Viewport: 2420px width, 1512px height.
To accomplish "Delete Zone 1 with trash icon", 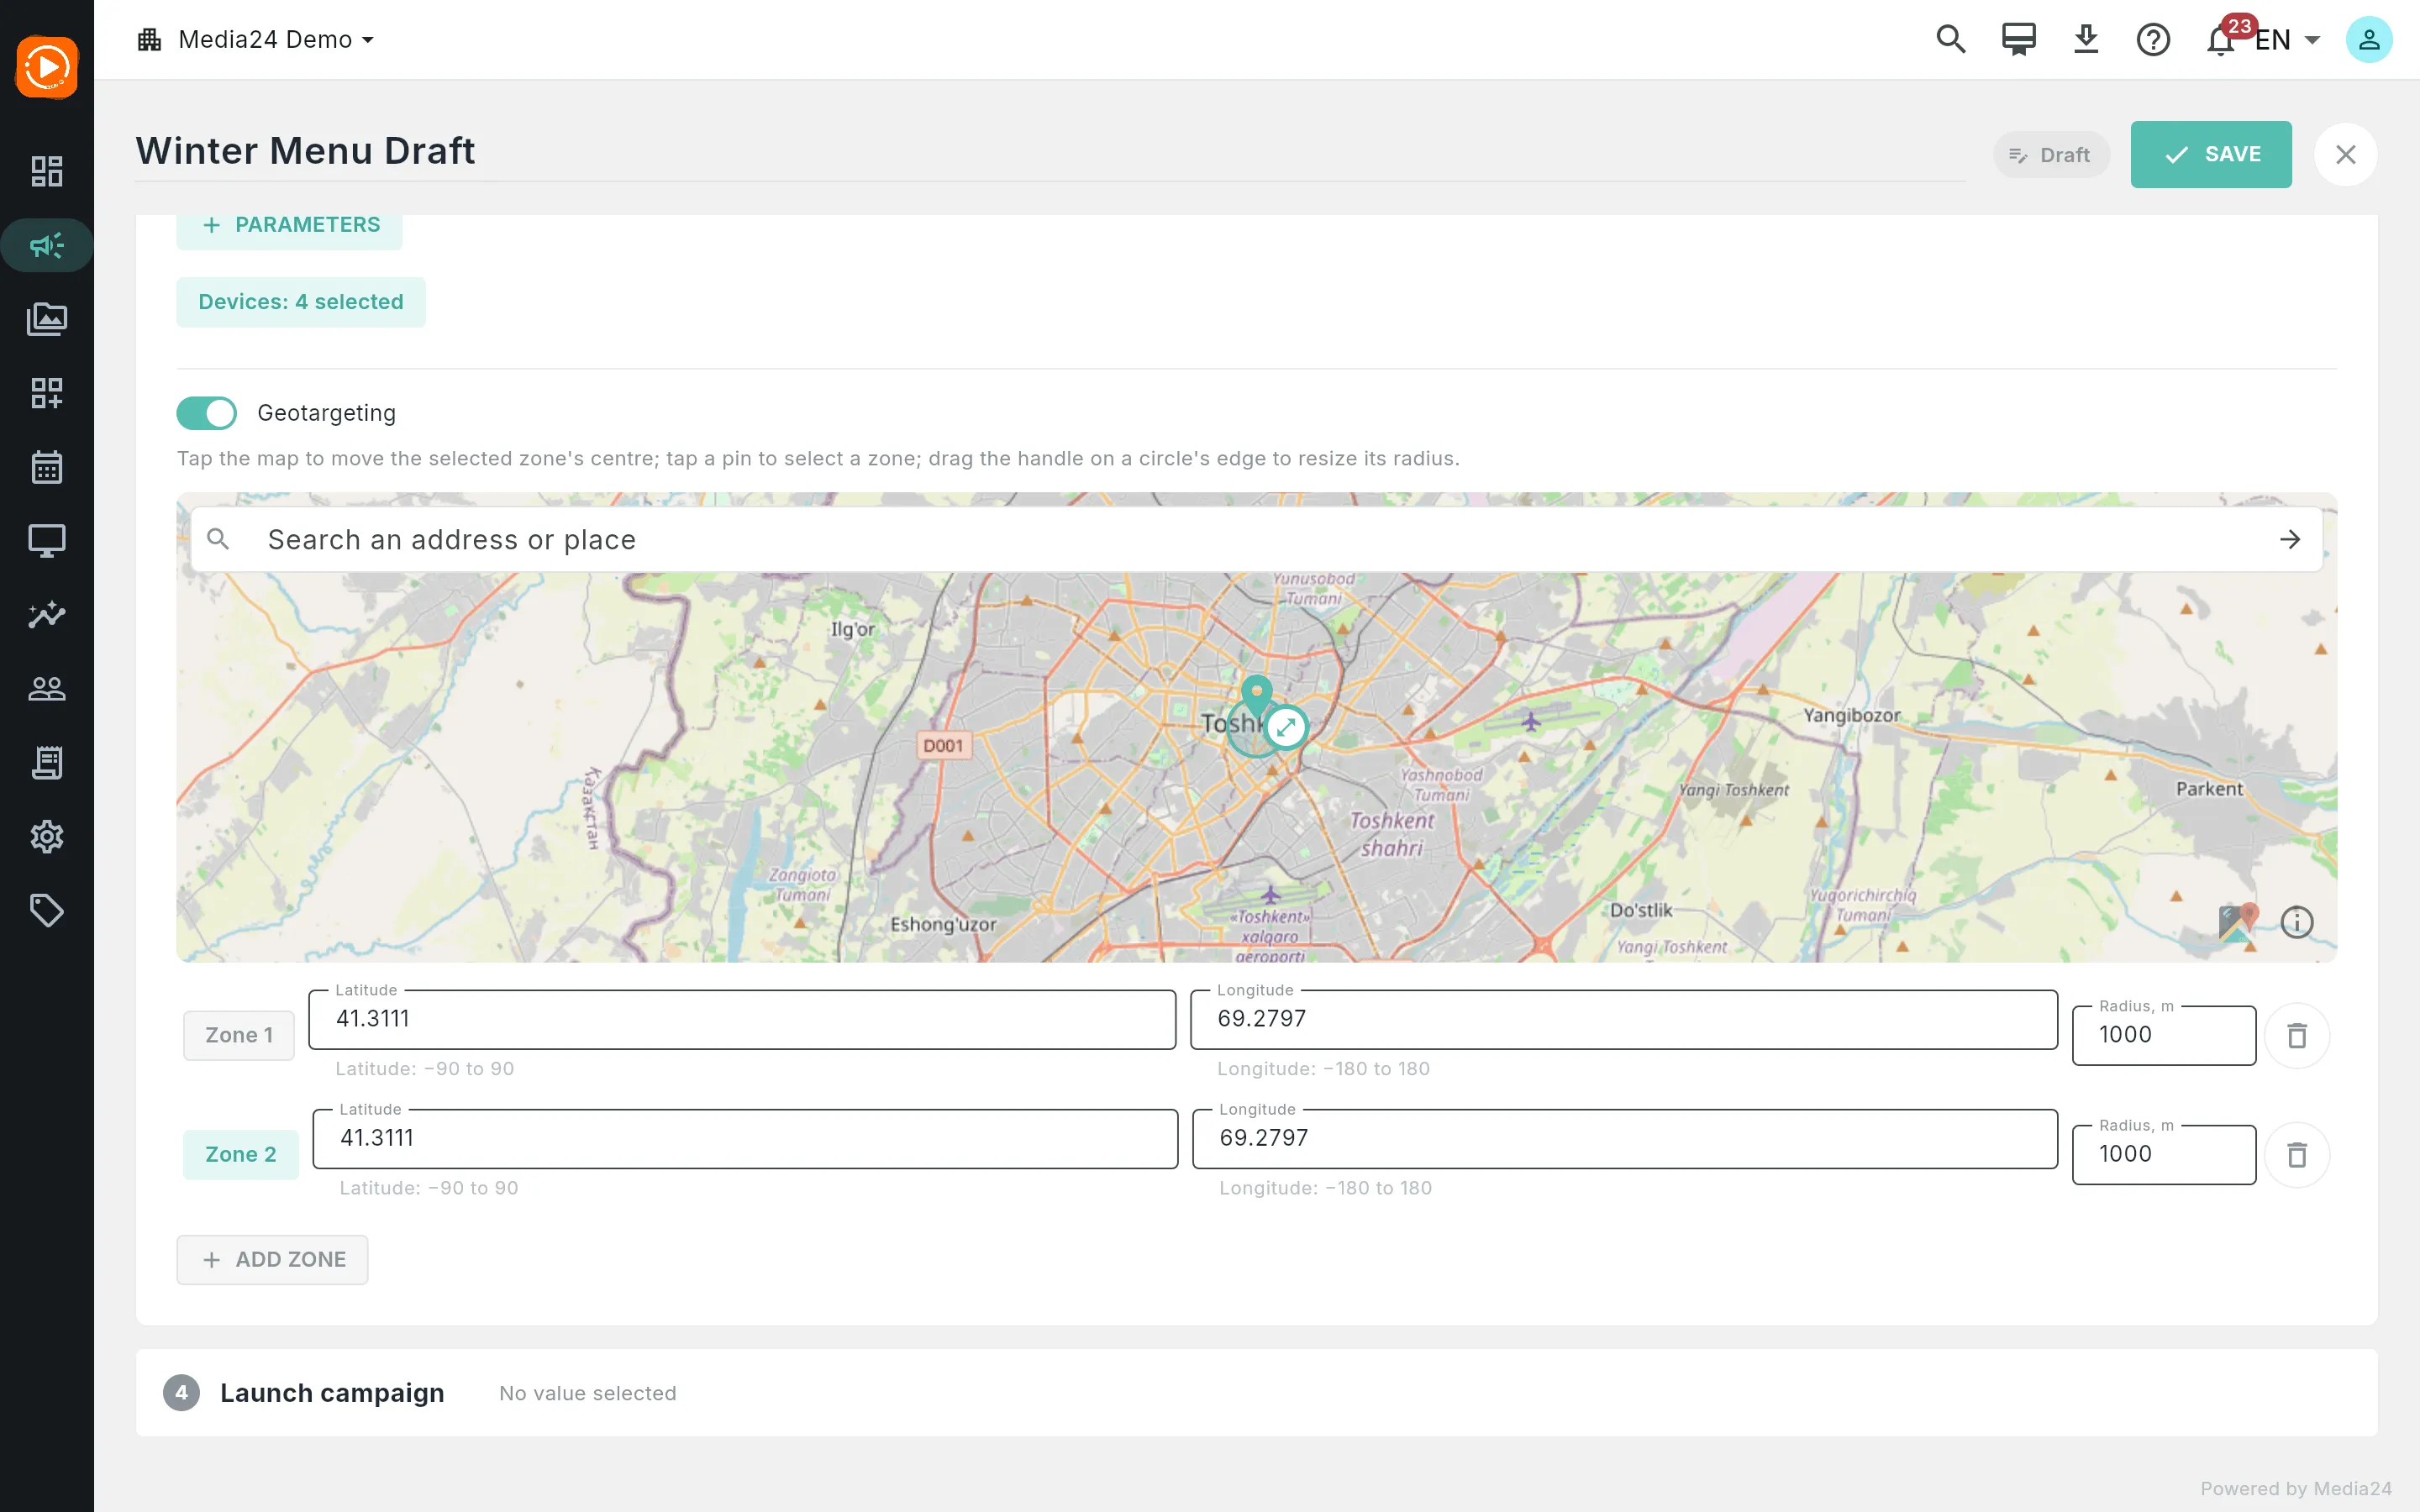I will (2297, 1035).
